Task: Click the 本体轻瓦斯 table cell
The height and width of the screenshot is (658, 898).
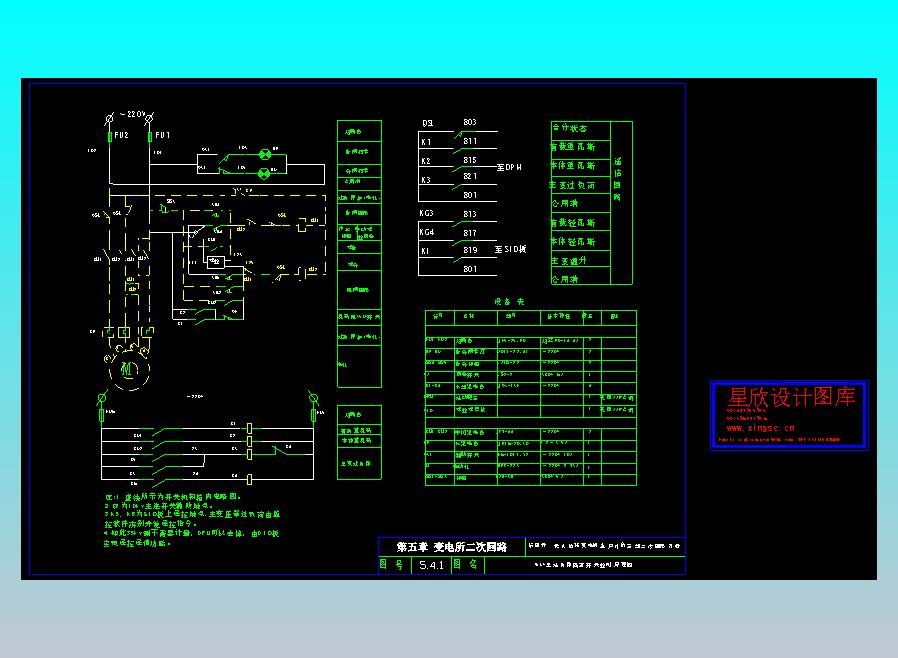Action: pos(581,241)
